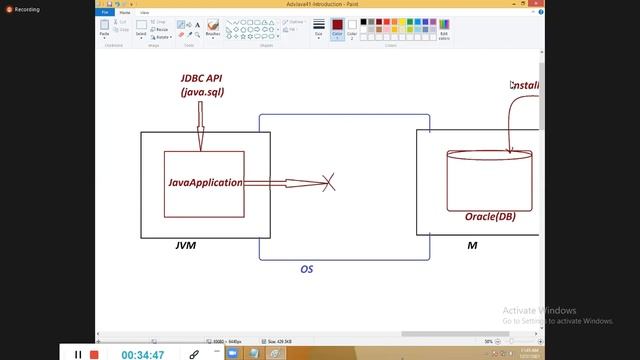The height and width of the screenshot is (360, 640).
Task: Click the Brushes tool icon
Action: 213,25
